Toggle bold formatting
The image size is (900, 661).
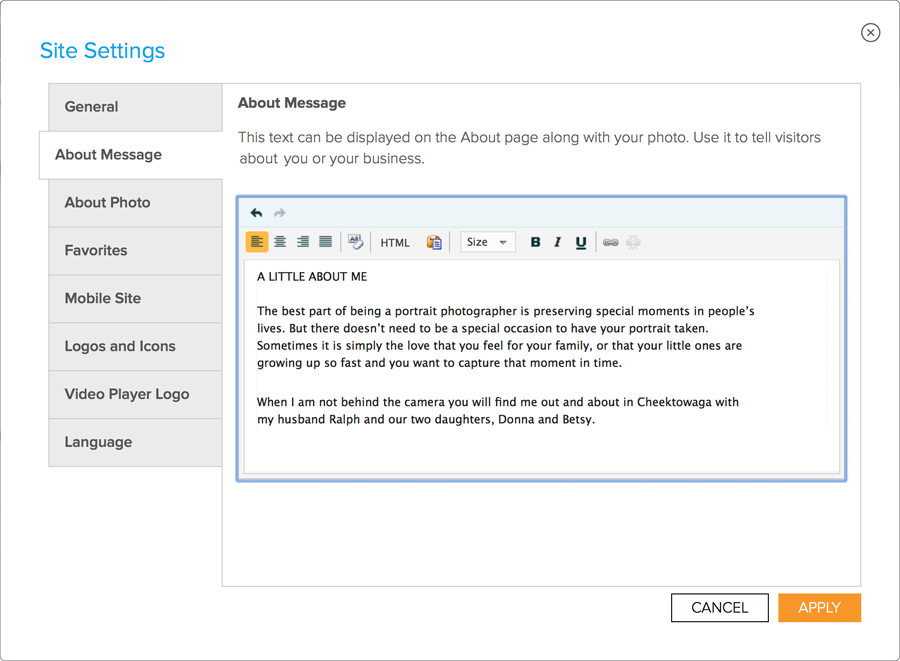535,242
